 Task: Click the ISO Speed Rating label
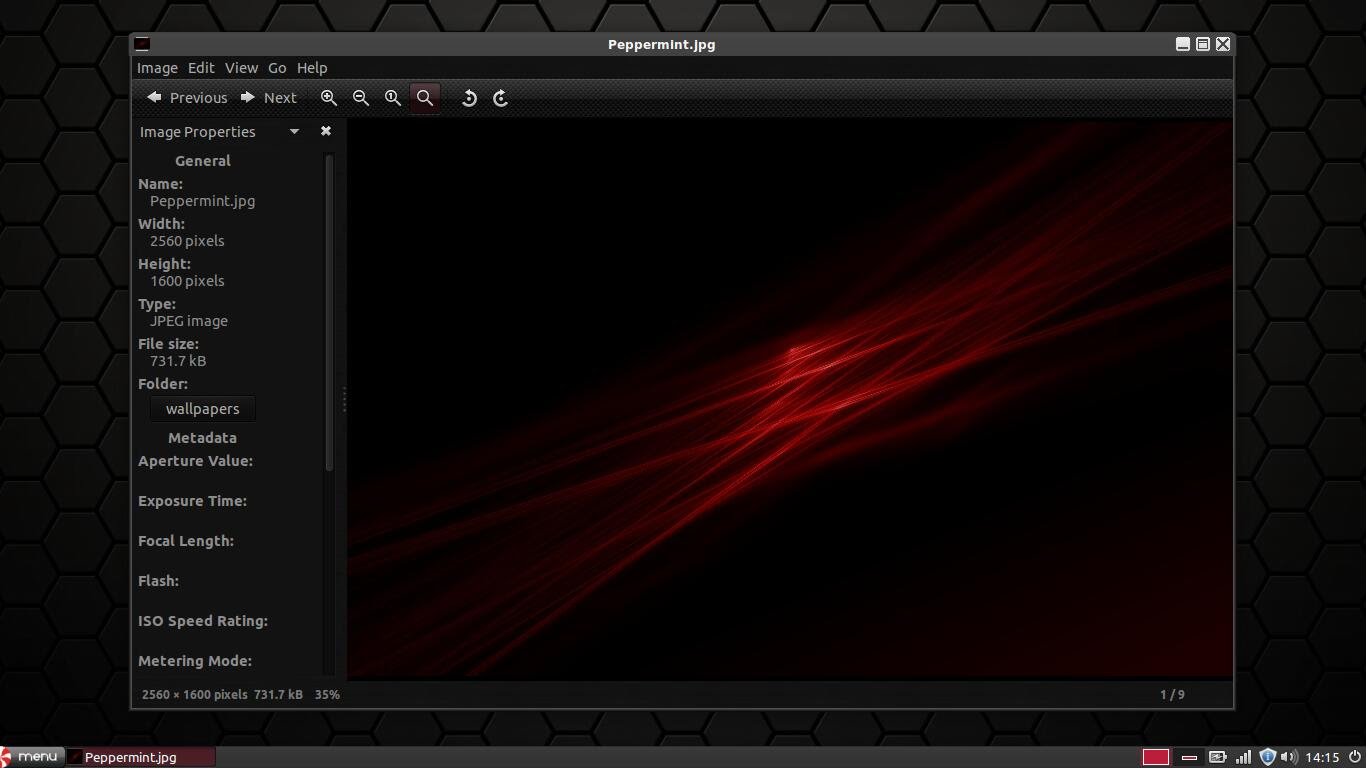point(203,621)
